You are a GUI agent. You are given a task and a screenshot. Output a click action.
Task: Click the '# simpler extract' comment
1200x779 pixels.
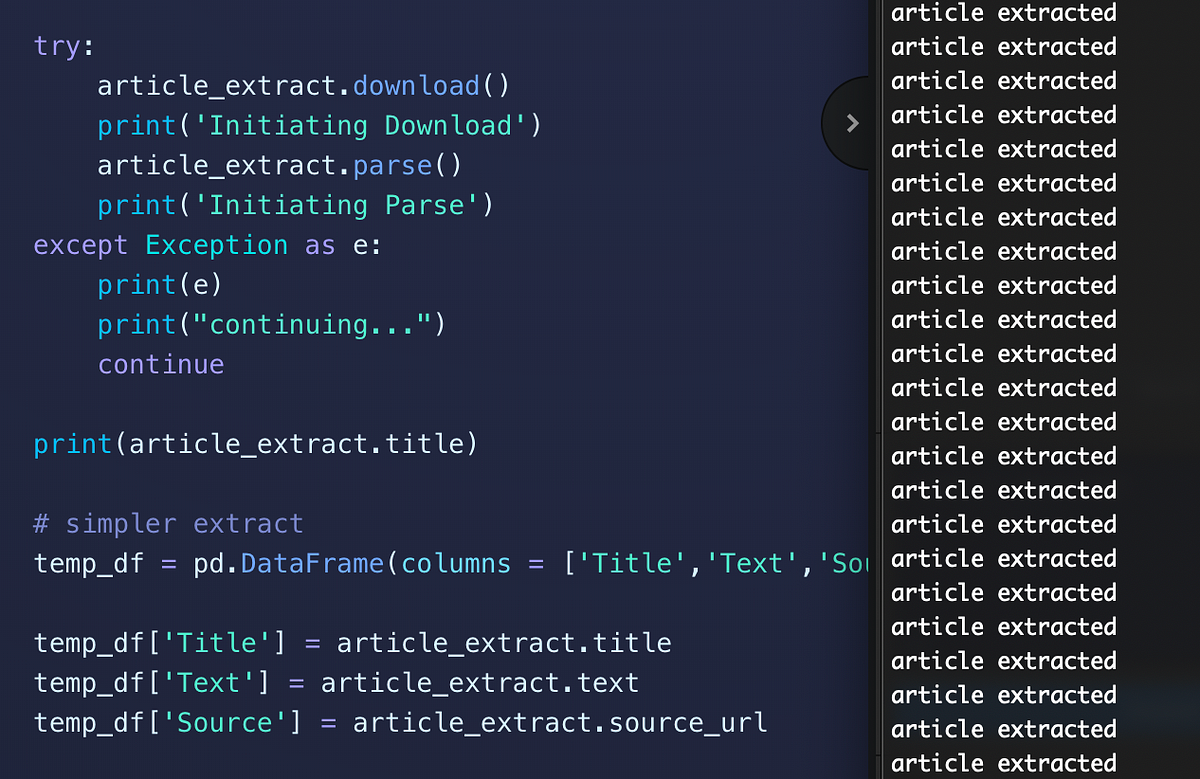[x=167, y=523]
